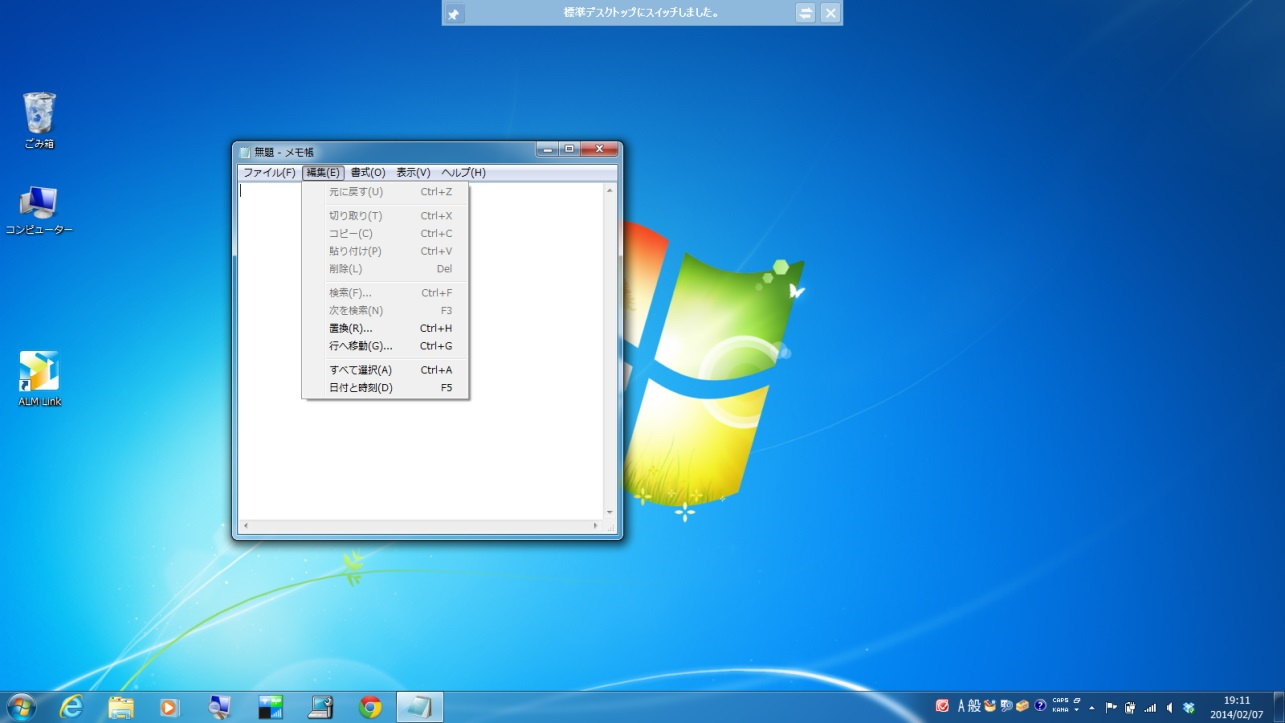The width and height of the screenshot is (1285, 723).
Task: Click the Notepad vertical scrollbar up arrow
Action: click(610, 190)
